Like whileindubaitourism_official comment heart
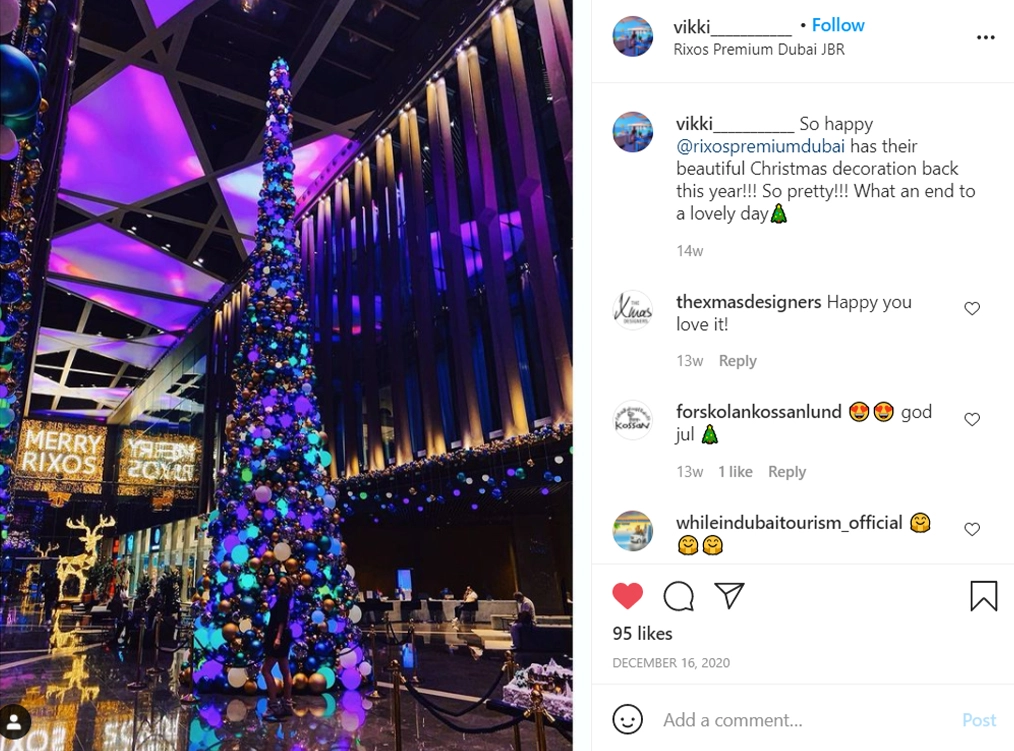The width and height of the screenshot is (1014, 751). 972,529
